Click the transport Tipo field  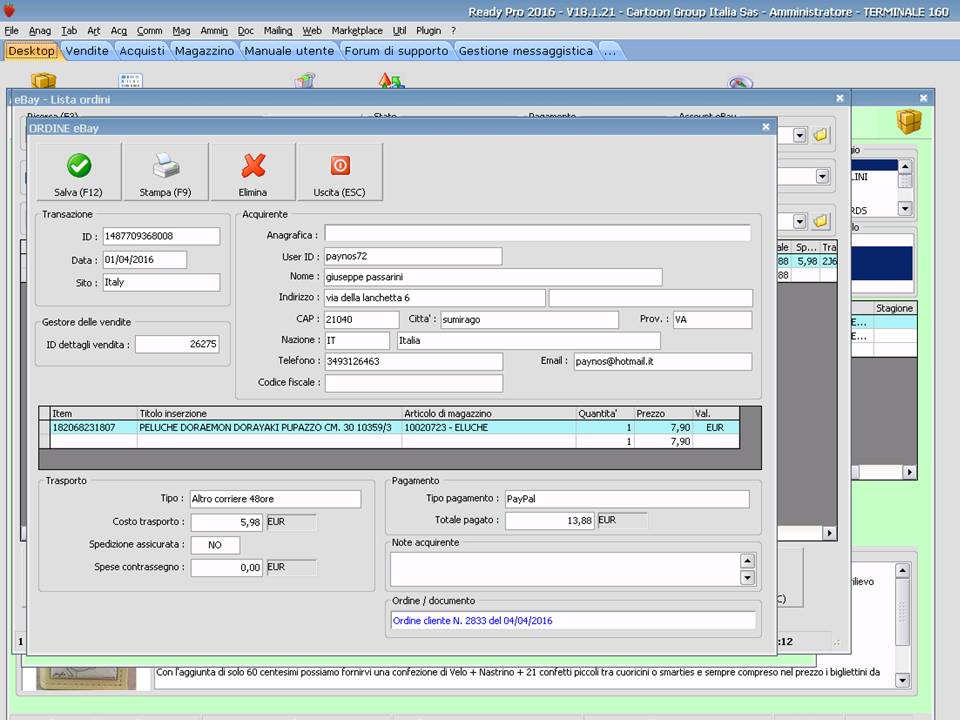[x=276, y=499]
